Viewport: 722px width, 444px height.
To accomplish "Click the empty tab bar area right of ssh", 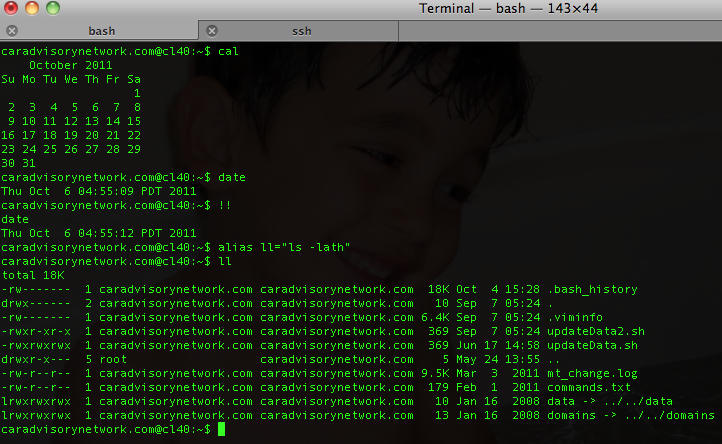I will pyautogui.click(x=560, y=31).
